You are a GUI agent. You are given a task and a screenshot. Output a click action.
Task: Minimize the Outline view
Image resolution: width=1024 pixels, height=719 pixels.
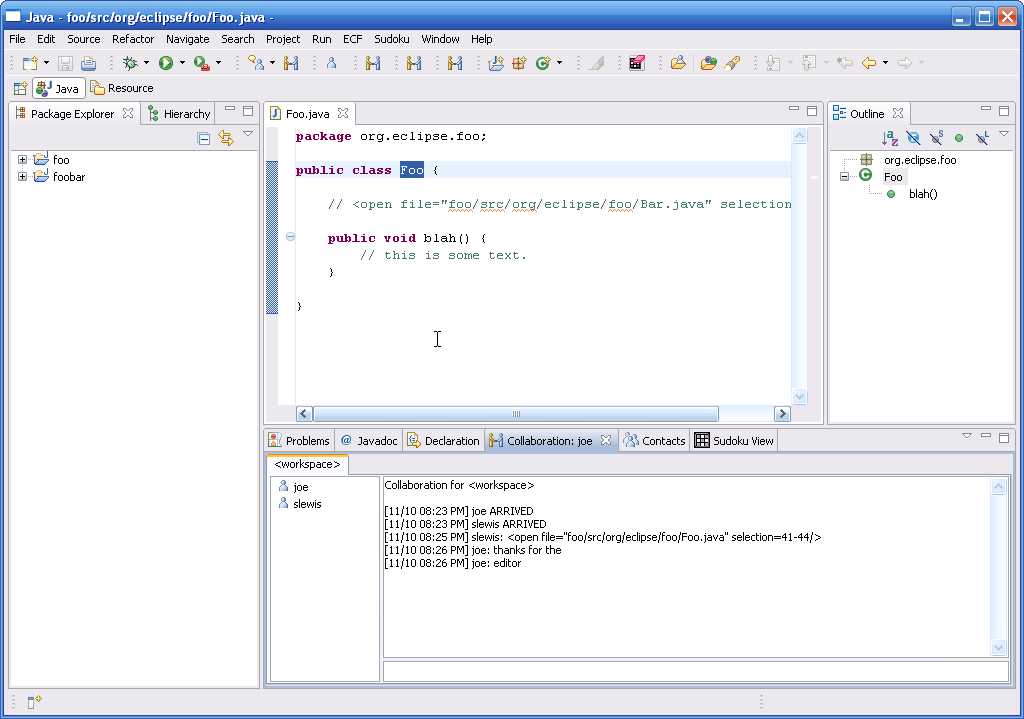click(x=986, y=109)
